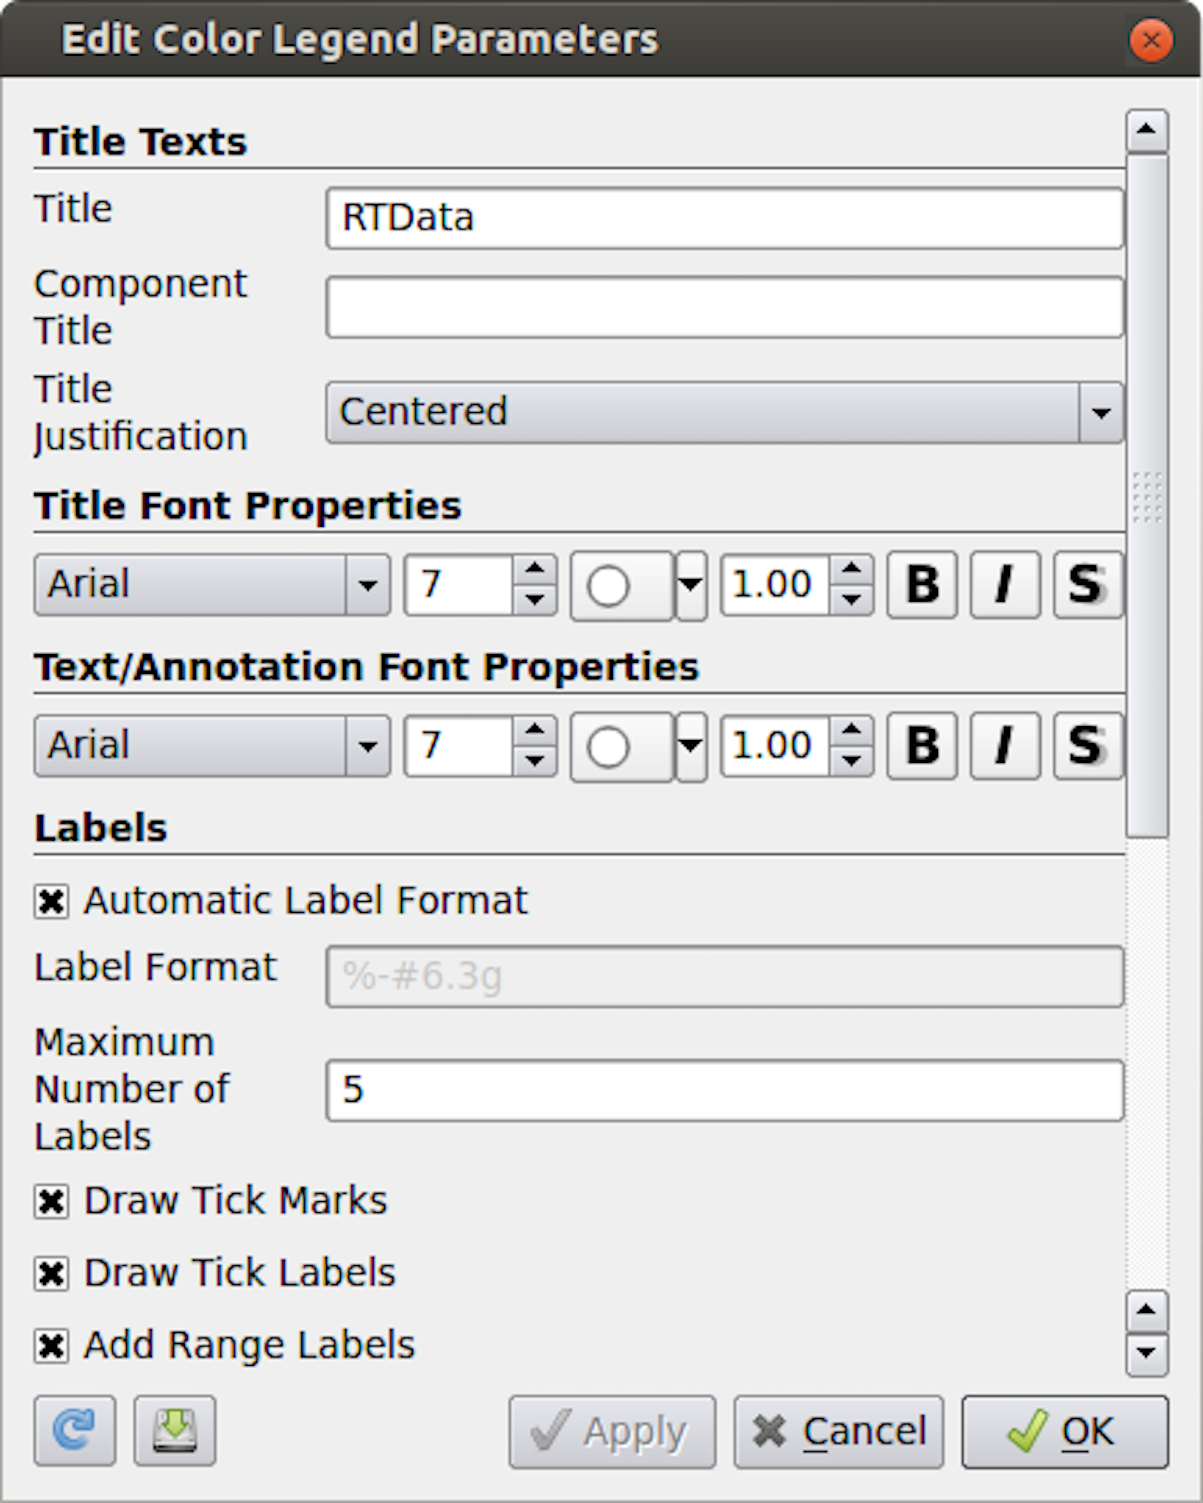Click the scrollbar up arrow at top

coord(1147,130)
